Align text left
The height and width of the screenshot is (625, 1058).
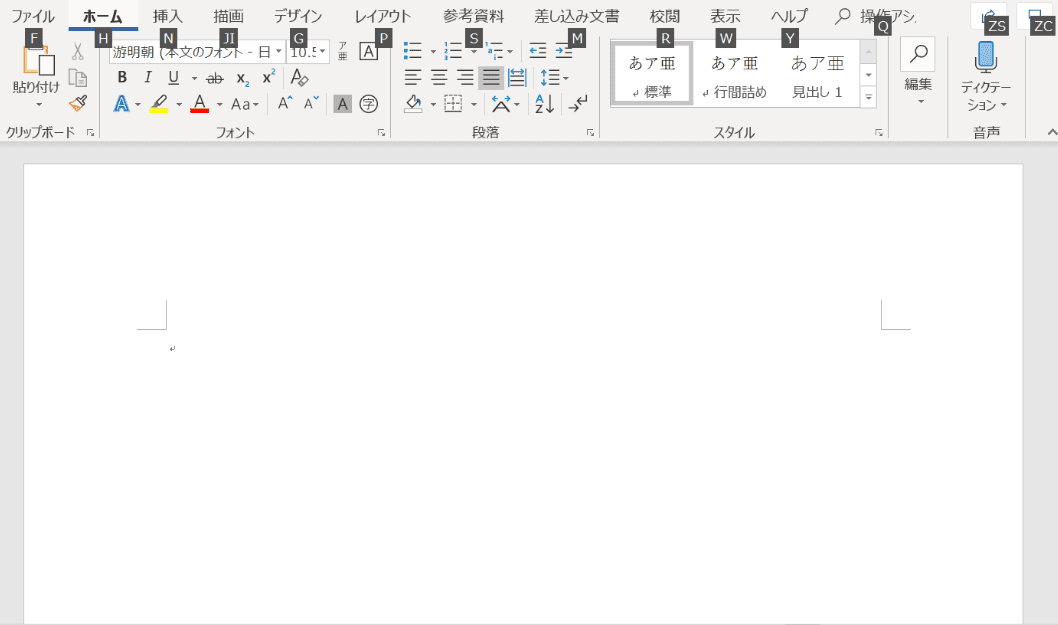pos(413,78)
